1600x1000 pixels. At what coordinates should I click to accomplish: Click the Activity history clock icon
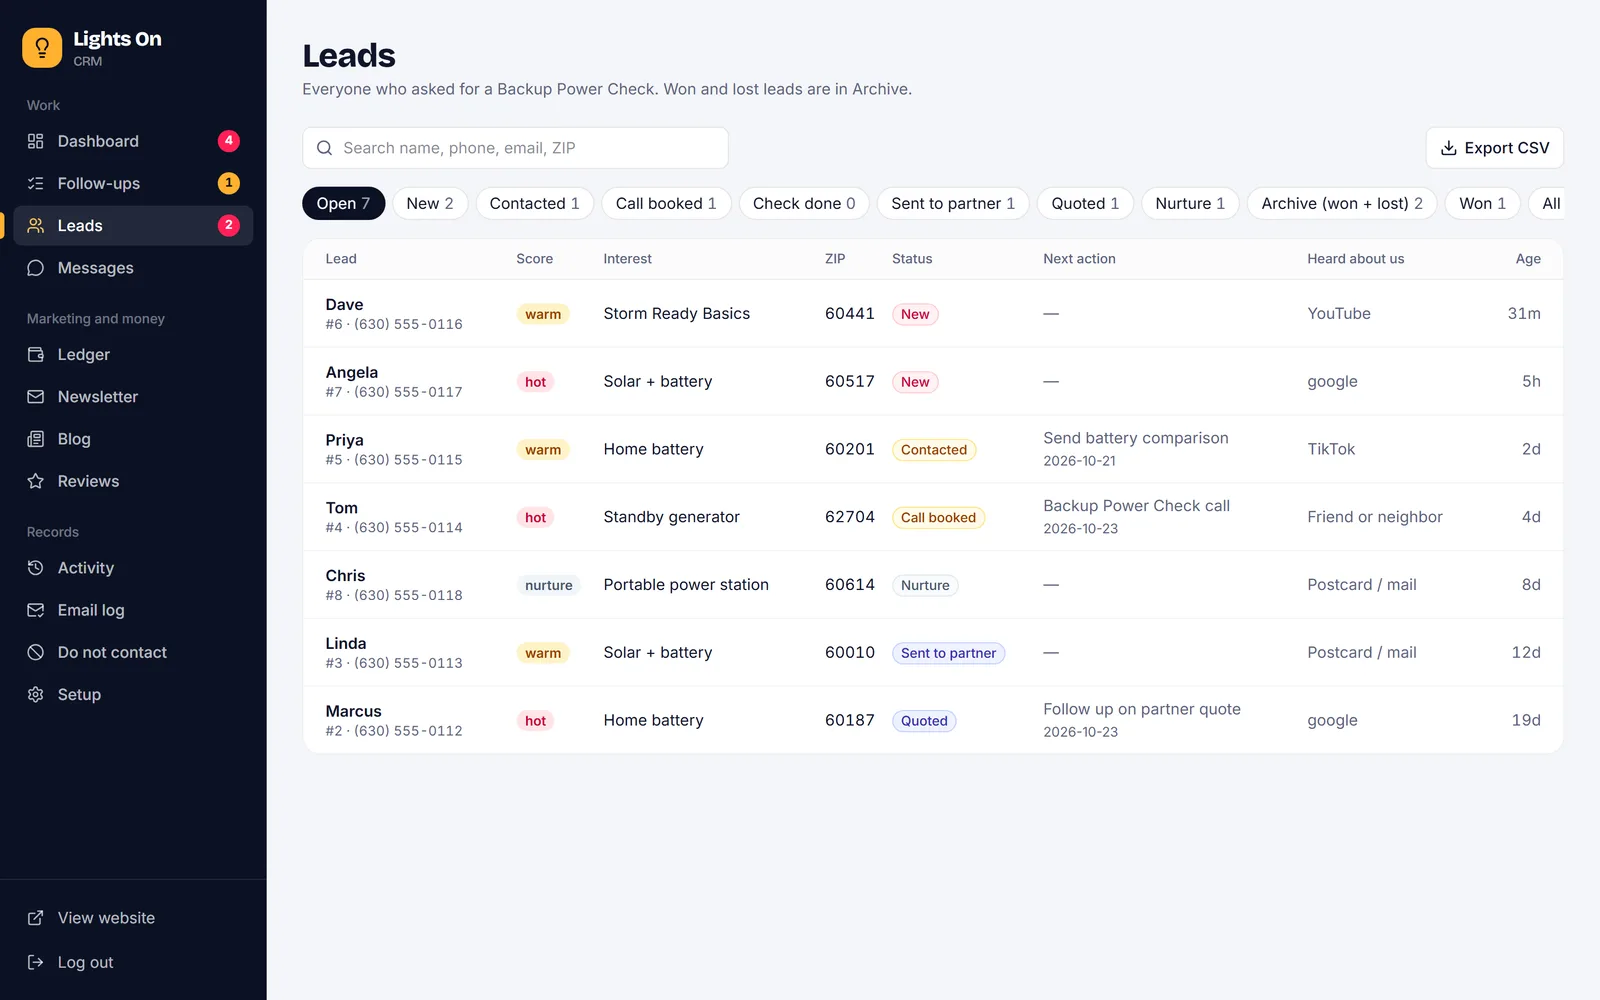click(x=36, y=568)
